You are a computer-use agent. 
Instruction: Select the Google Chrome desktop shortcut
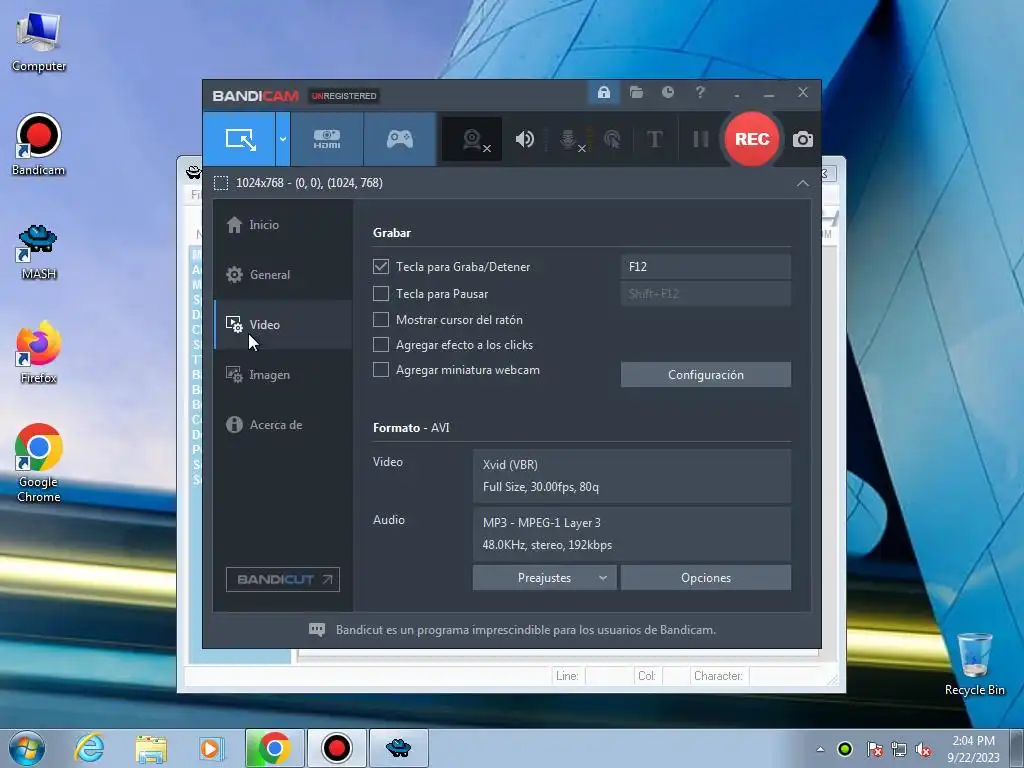tap(39, 463)
